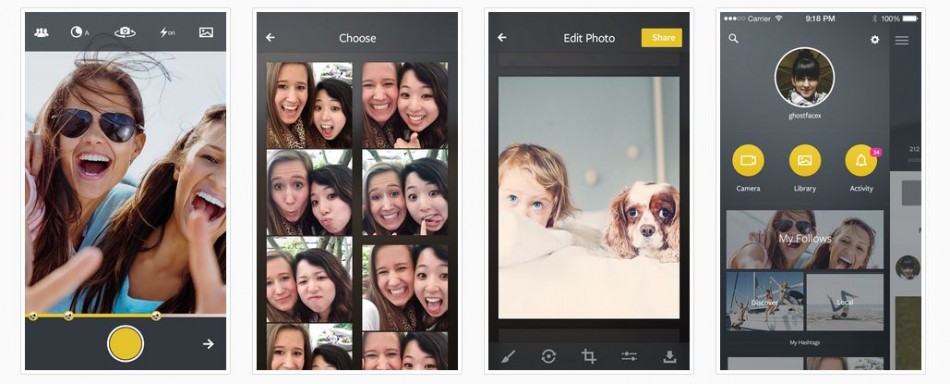Go back from the Edit Photo screen
This screenshot has height=384, width=950.
click(502, 38)
